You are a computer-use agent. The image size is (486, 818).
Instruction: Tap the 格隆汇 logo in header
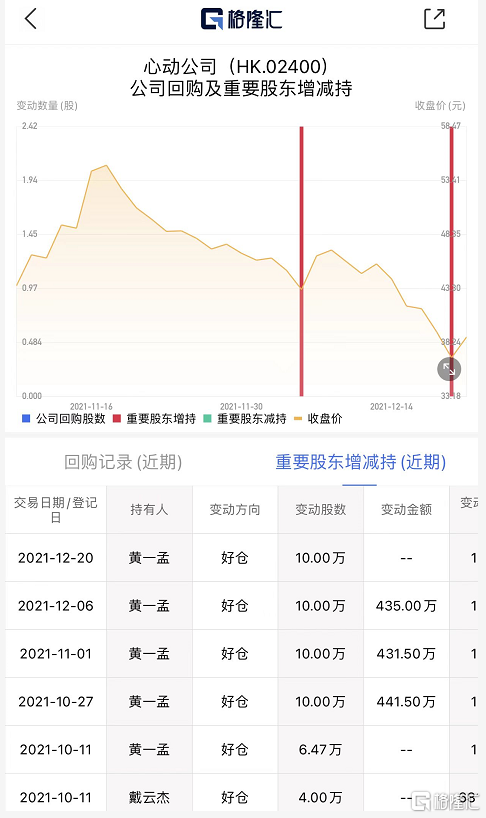tap(241, 19)
